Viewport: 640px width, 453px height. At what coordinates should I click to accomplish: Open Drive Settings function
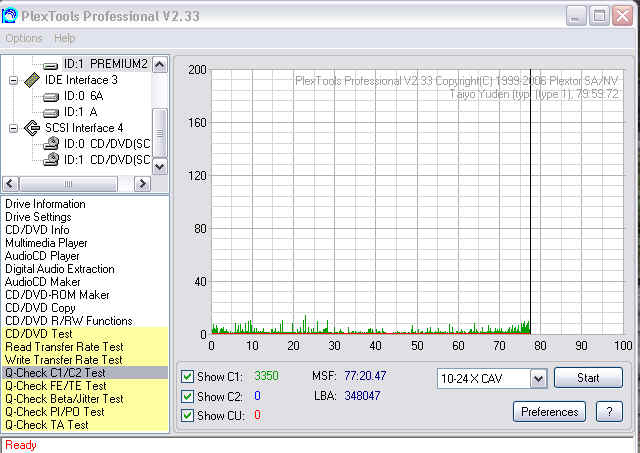coord(38,217)
